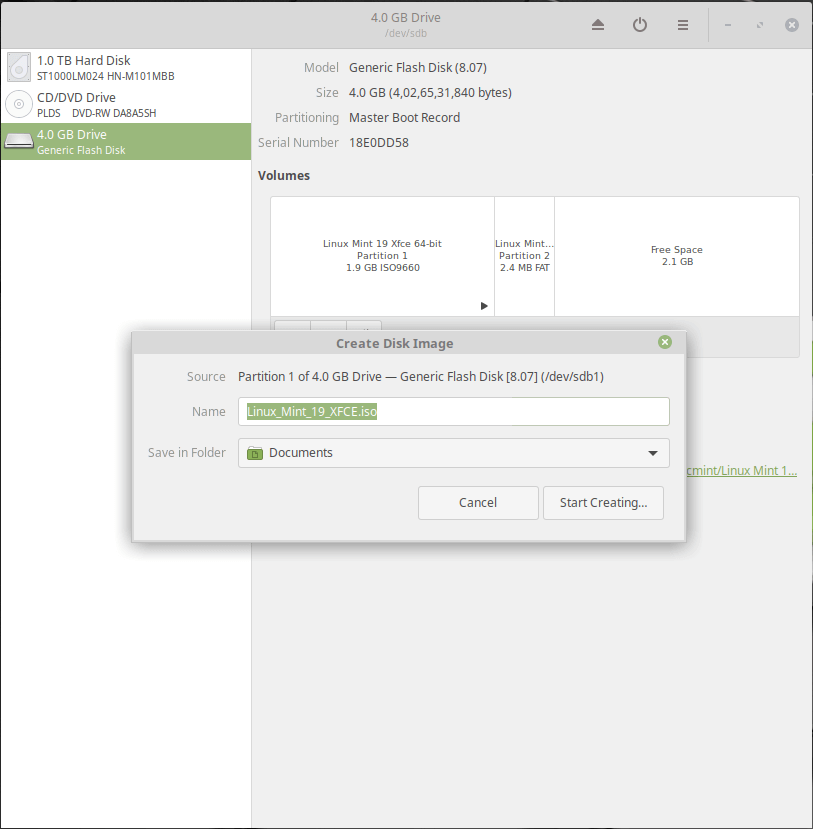Close the Create Disk Image dialog
The image size is (813, 829).
click(665, 343)
